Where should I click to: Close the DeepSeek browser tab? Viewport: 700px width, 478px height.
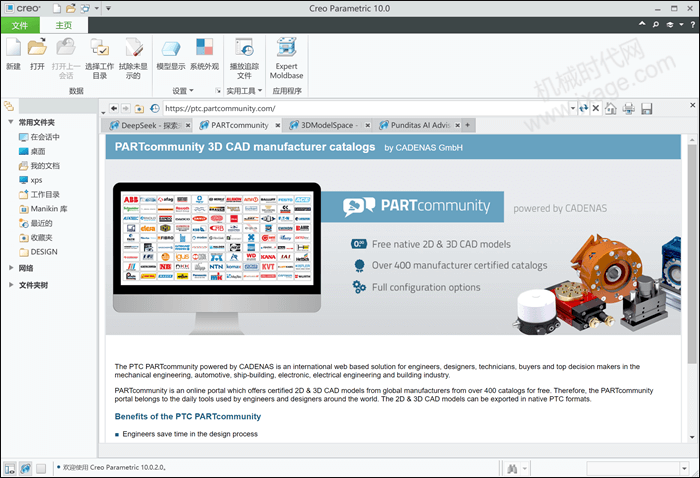click(x=188, y=125)
